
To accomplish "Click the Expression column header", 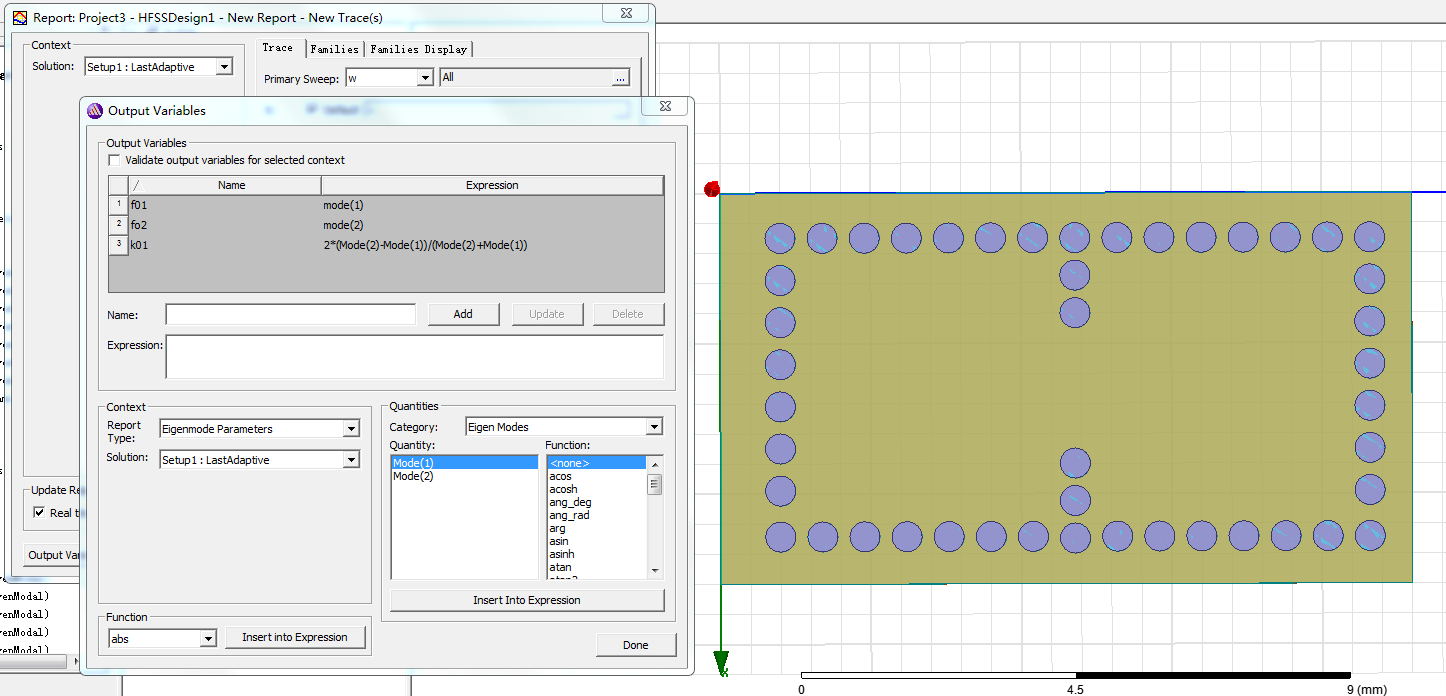I will coord(492,185).
